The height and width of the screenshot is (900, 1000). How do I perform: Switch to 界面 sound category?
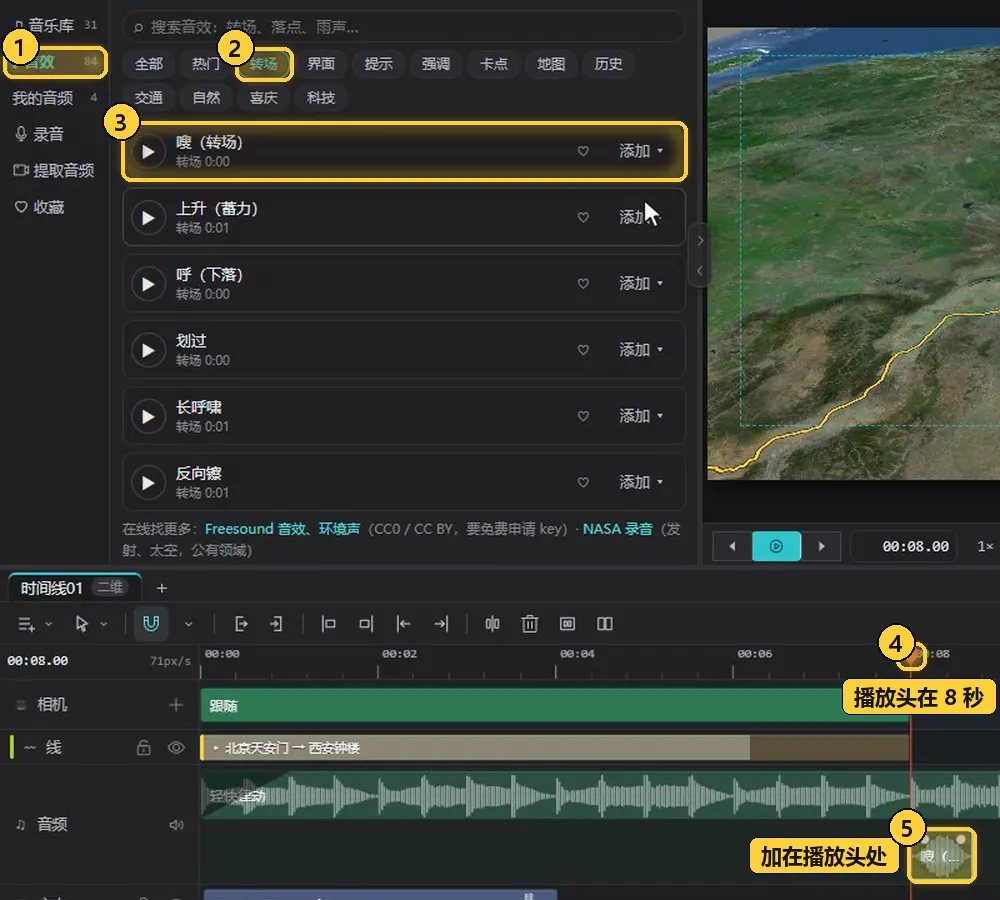coord(321,64)
